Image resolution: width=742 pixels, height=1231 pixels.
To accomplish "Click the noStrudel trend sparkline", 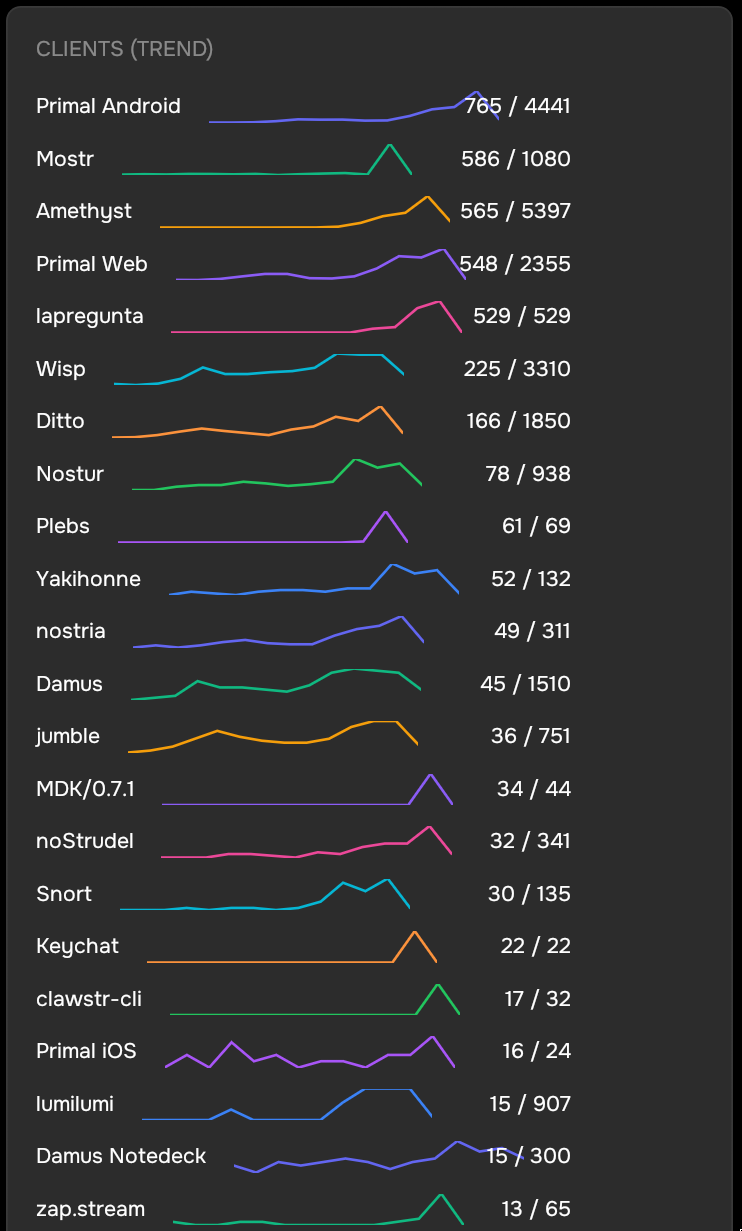I will tap(306, 842).
